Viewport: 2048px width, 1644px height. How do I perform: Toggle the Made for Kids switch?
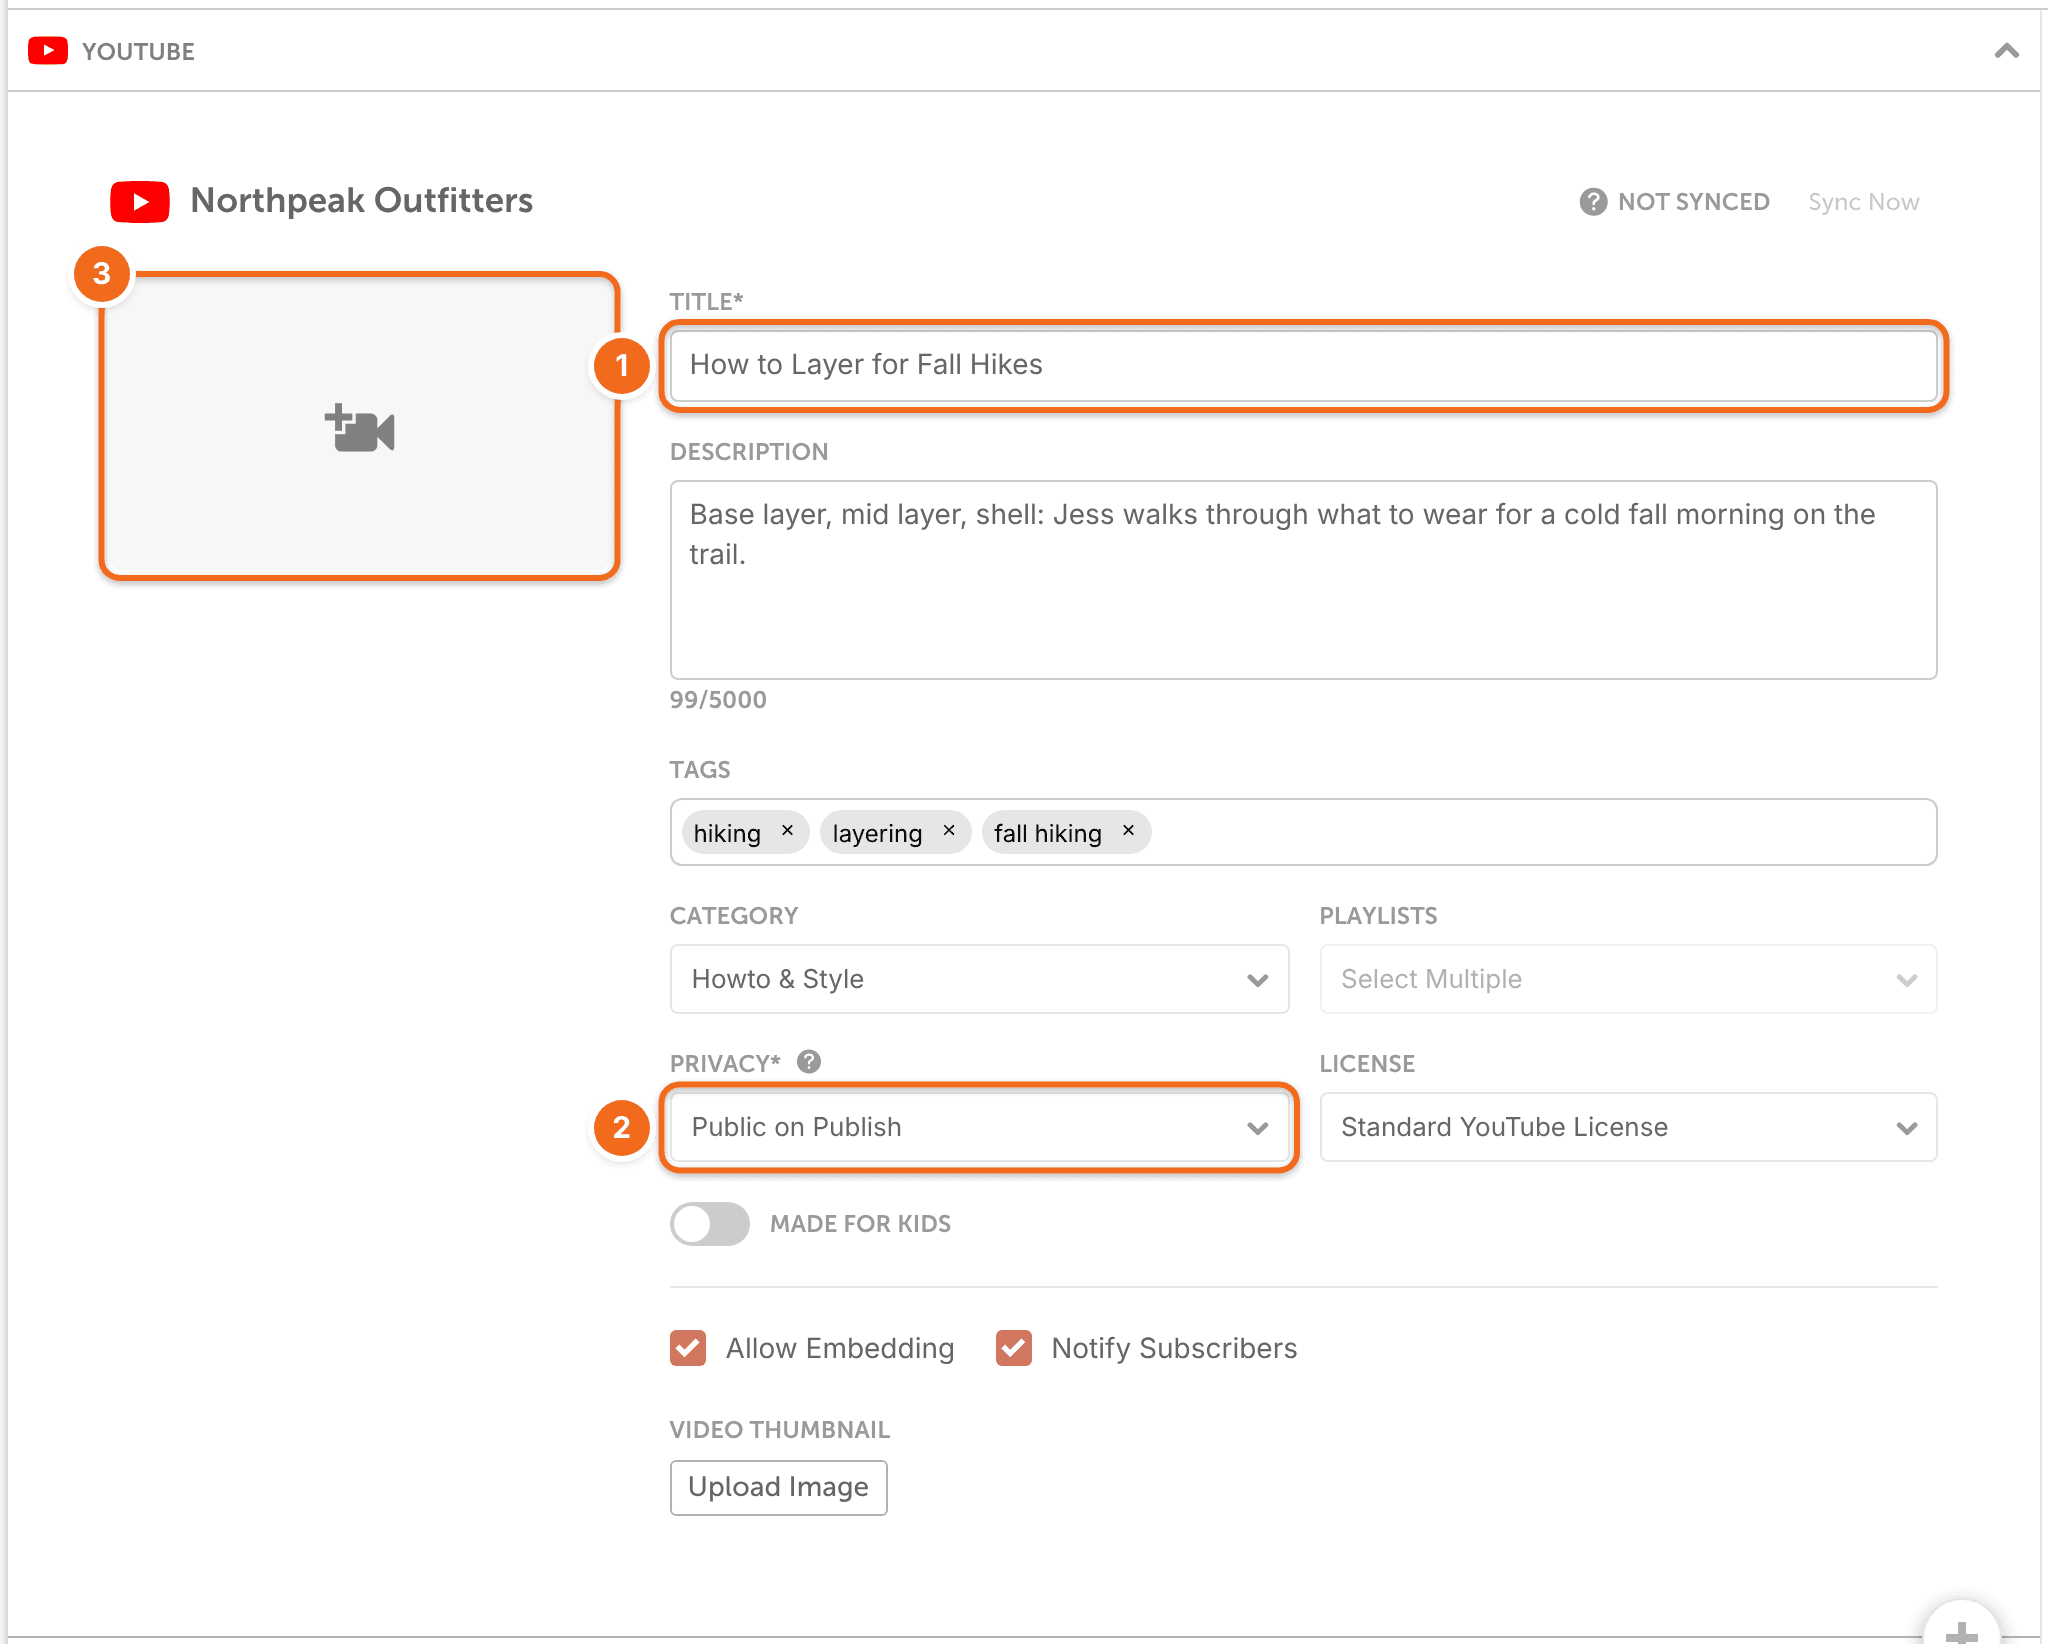pos(710,1224)
